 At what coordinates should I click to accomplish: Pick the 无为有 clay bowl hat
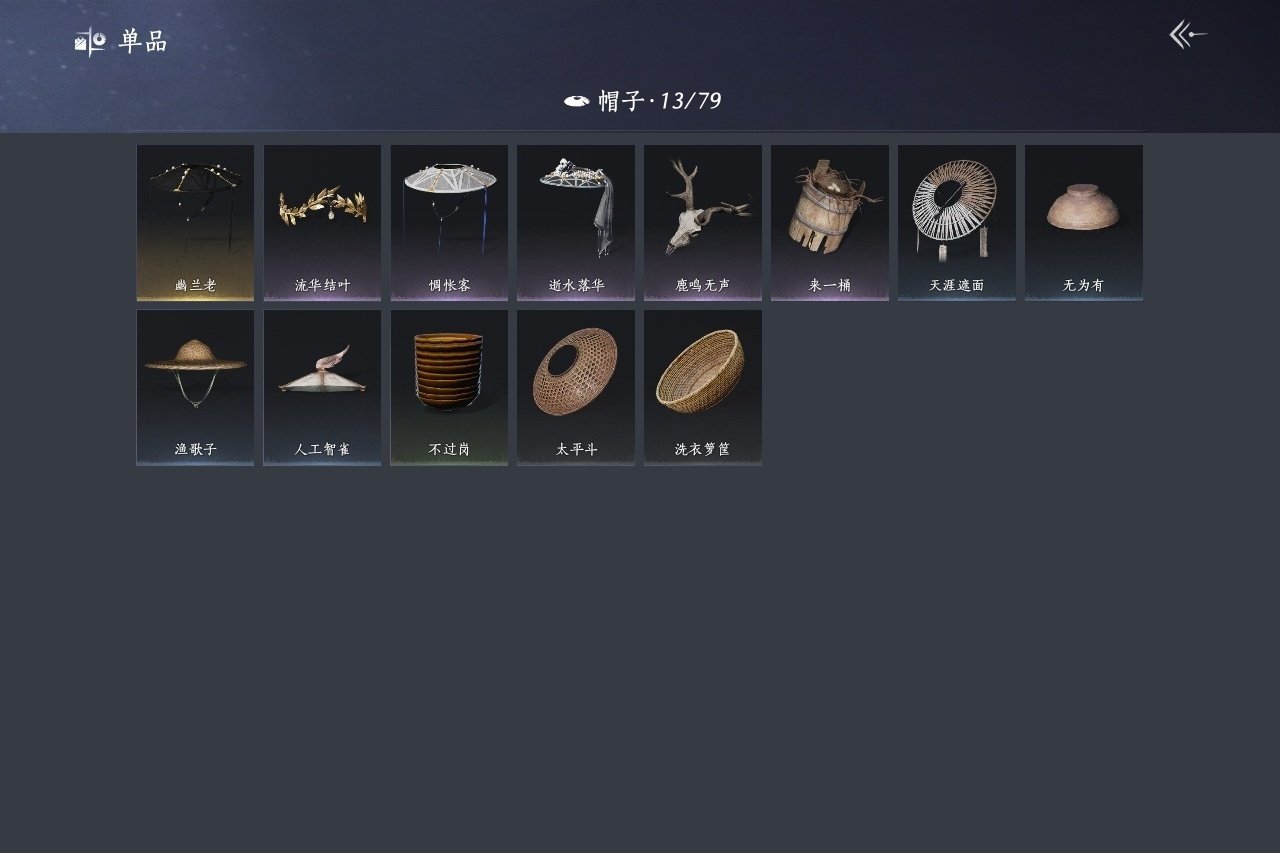(x=1084, y=223)
